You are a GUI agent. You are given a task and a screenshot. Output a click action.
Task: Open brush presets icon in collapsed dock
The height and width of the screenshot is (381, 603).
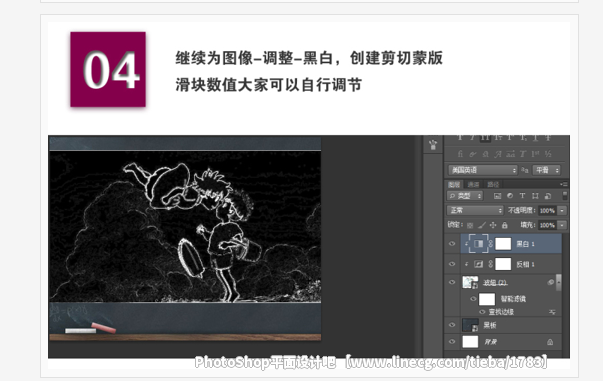click(x=433, y=145)
